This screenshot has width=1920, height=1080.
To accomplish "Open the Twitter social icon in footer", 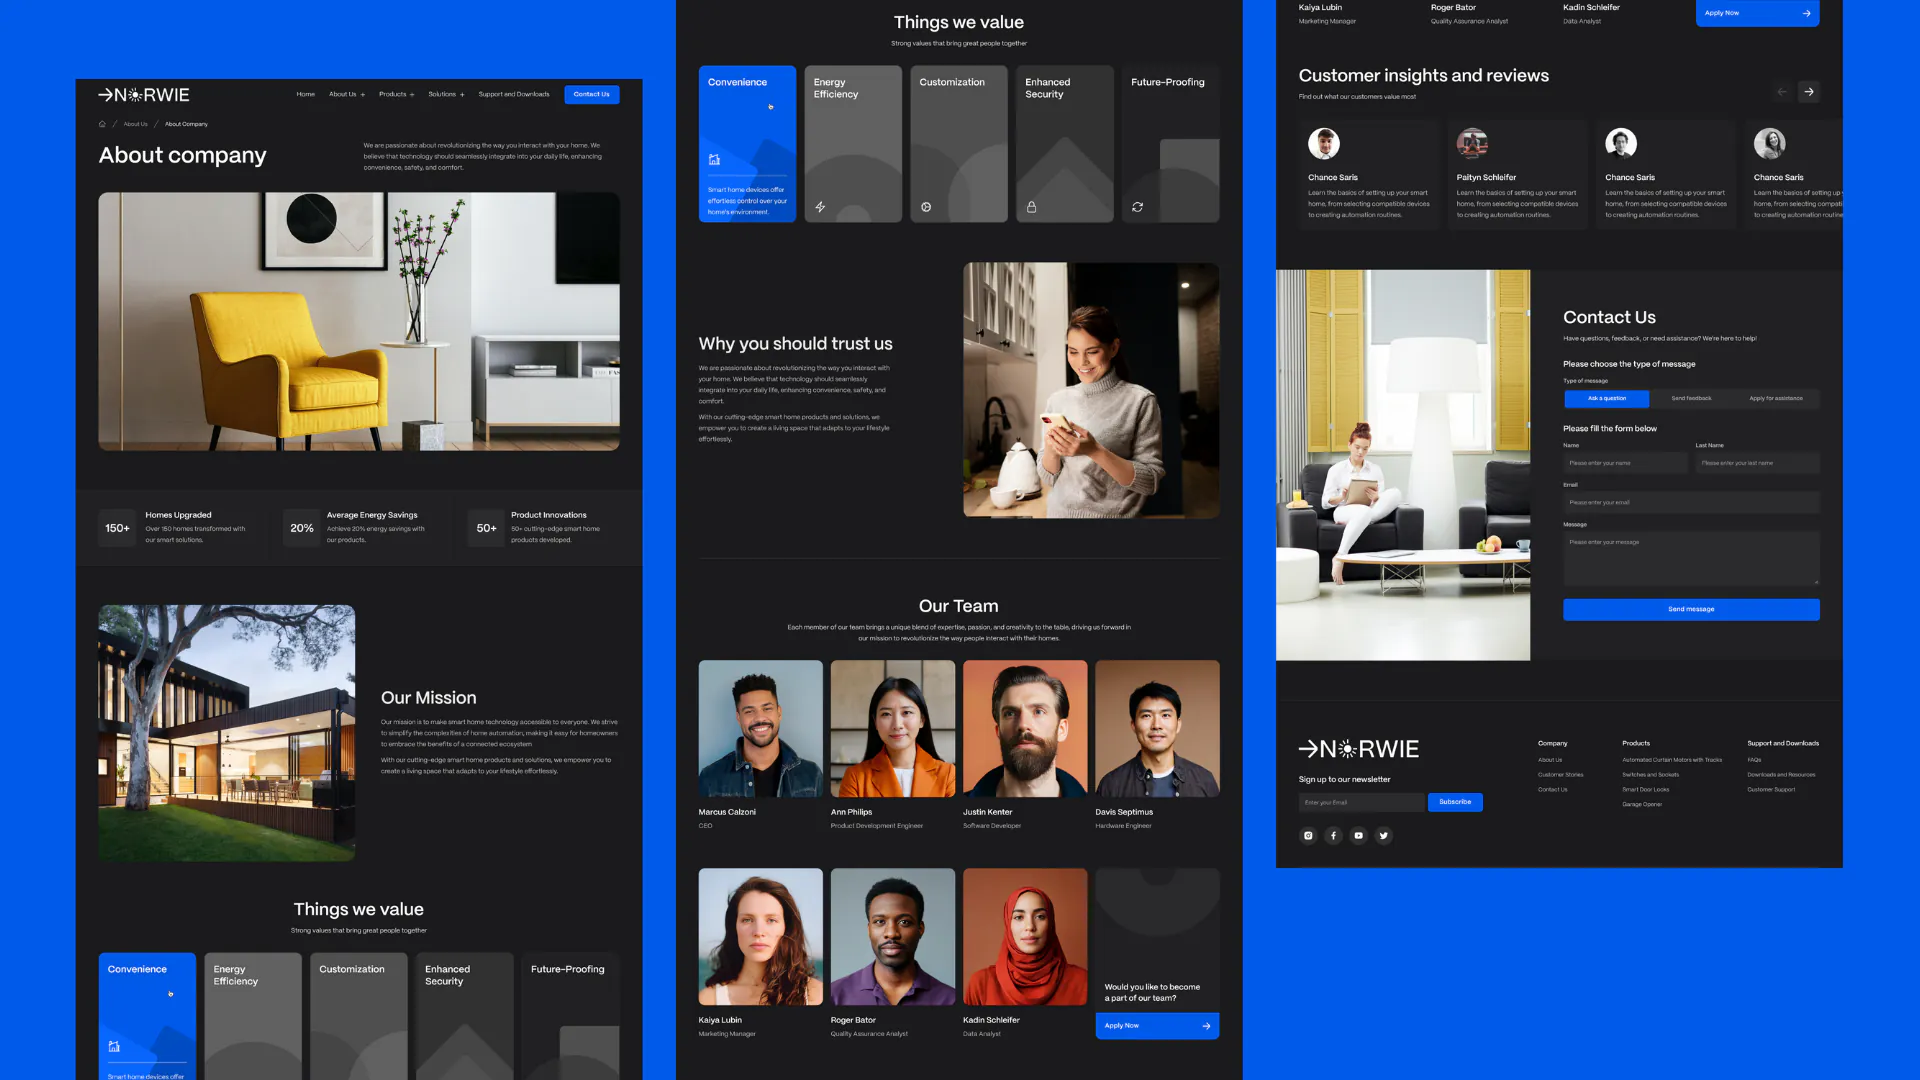I will [x=1383, y=835].
